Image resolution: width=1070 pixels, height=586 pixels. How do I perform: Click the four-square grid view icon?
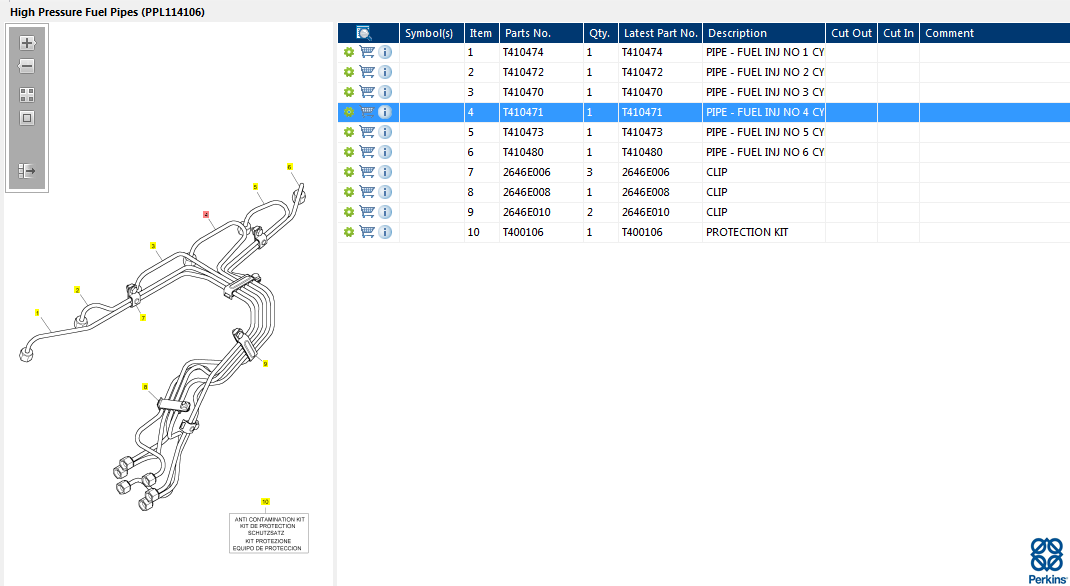pos(27,95)
